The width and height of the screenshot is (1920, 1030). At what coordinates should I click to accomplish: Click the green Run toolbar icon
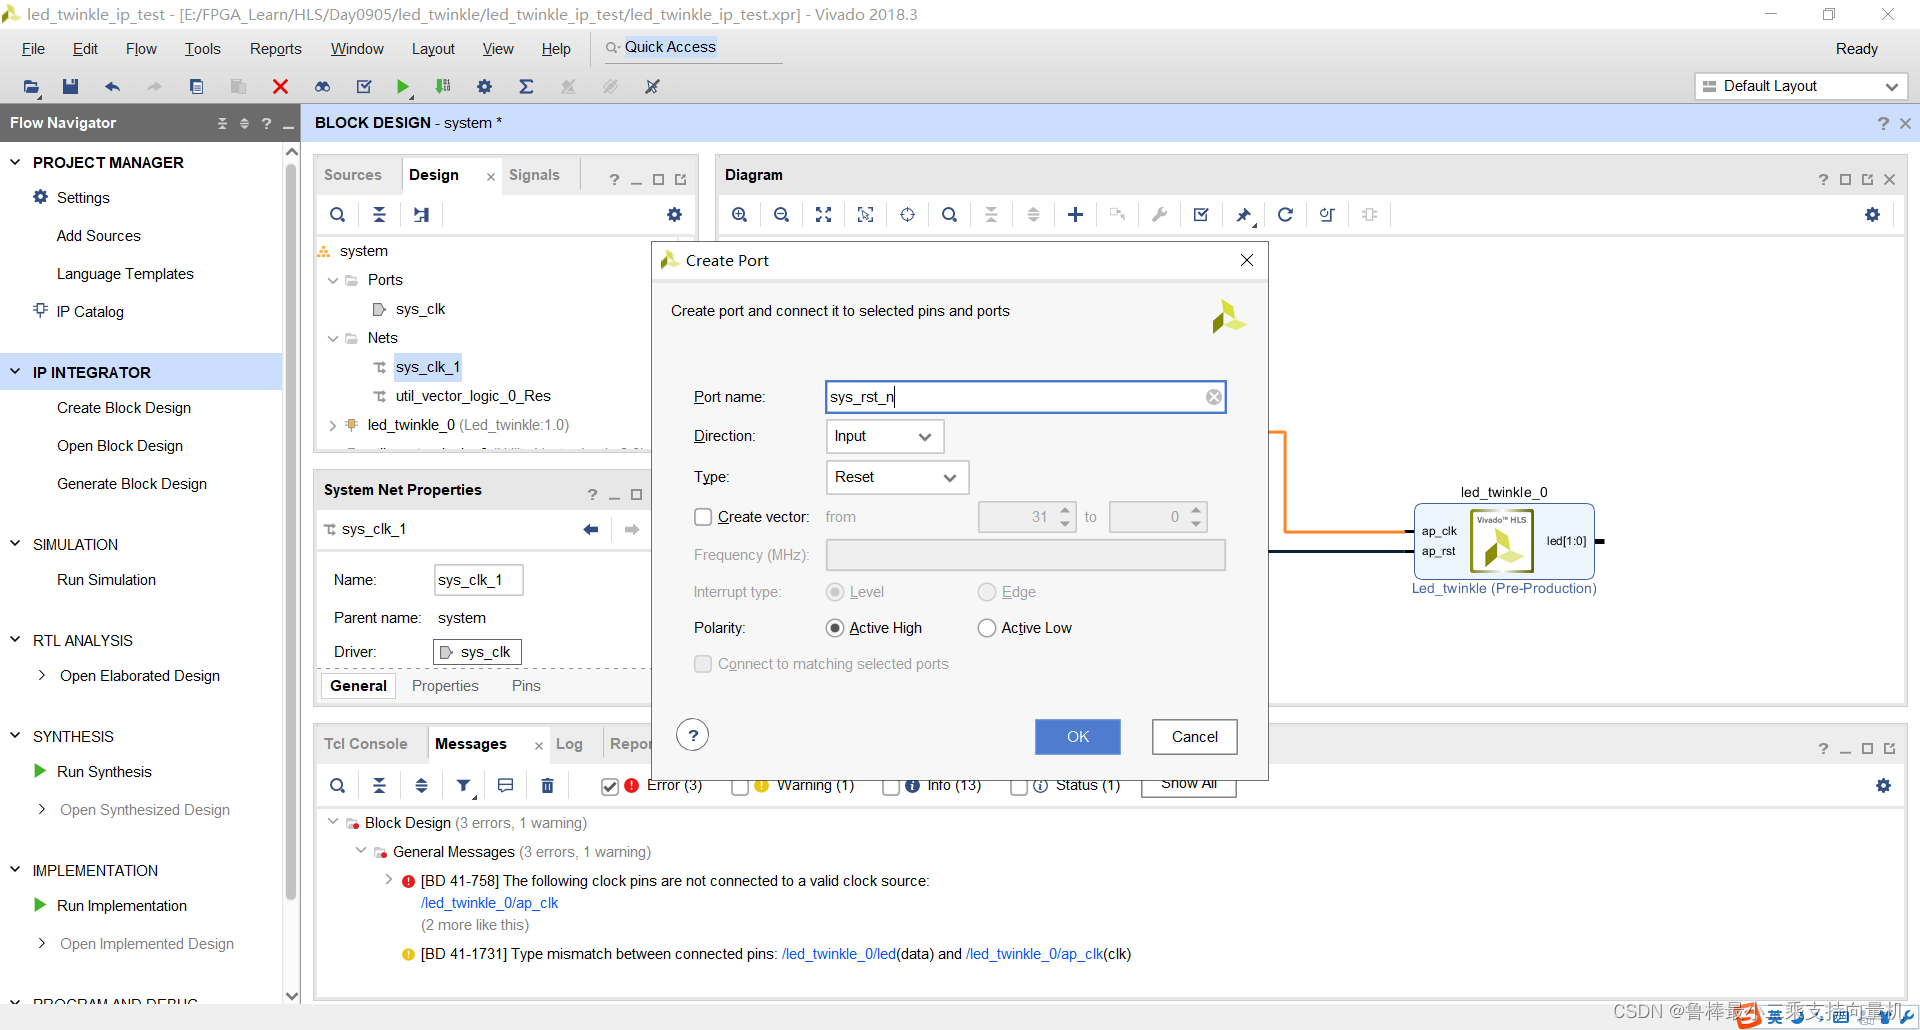(403, 87)
